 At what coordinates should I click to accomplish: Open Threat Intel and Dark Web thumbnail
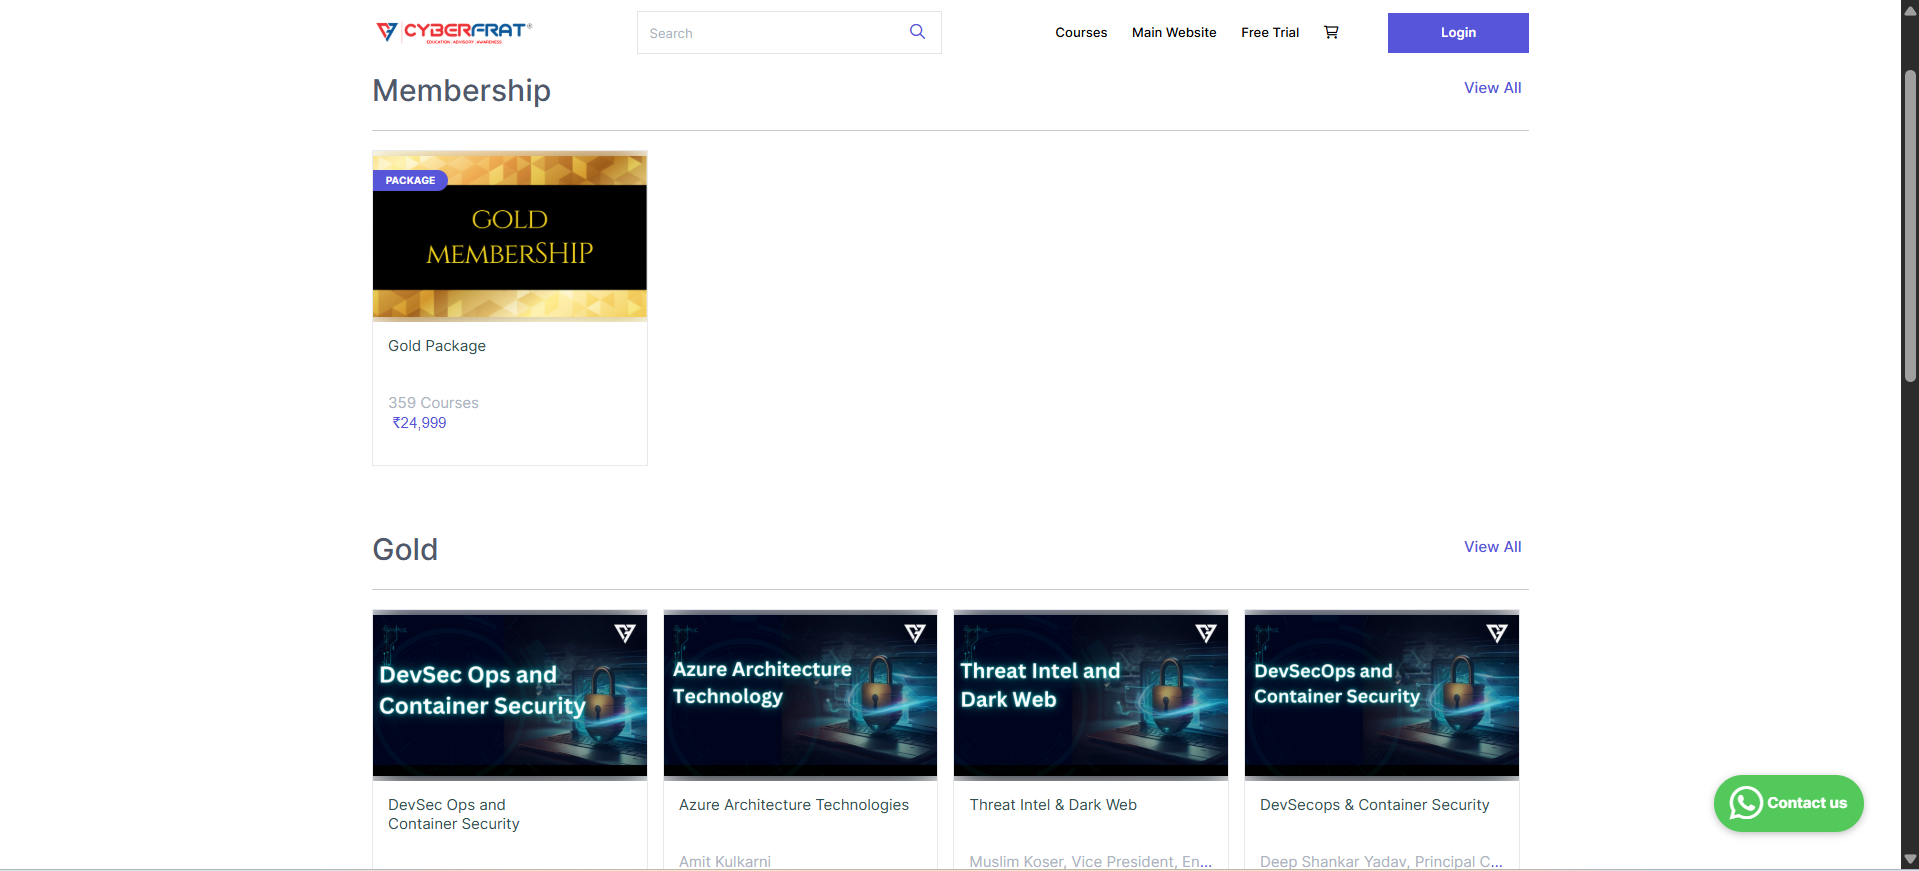point(1091,695)
